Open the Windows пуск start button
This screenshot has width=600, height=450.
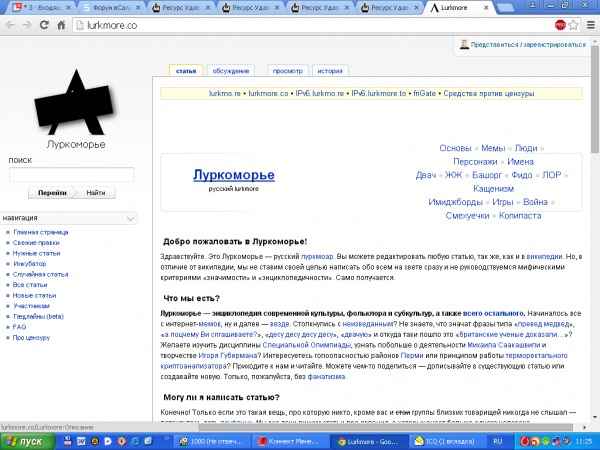27,442
